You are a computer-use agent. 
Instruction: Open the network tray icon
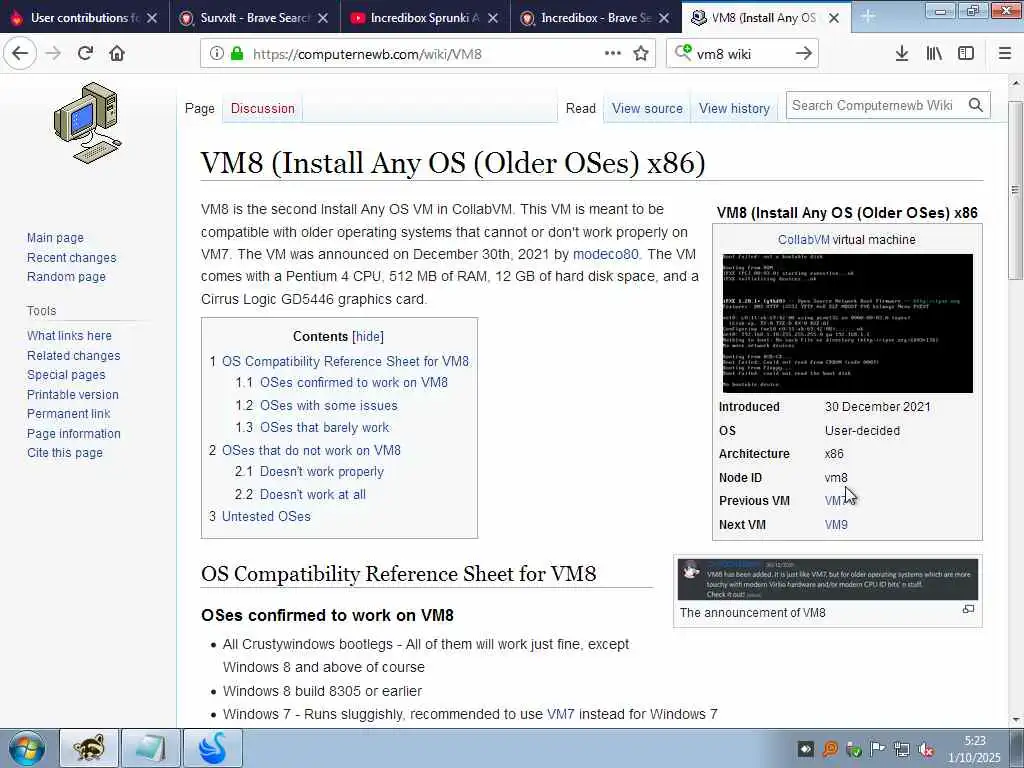[903, 749]
